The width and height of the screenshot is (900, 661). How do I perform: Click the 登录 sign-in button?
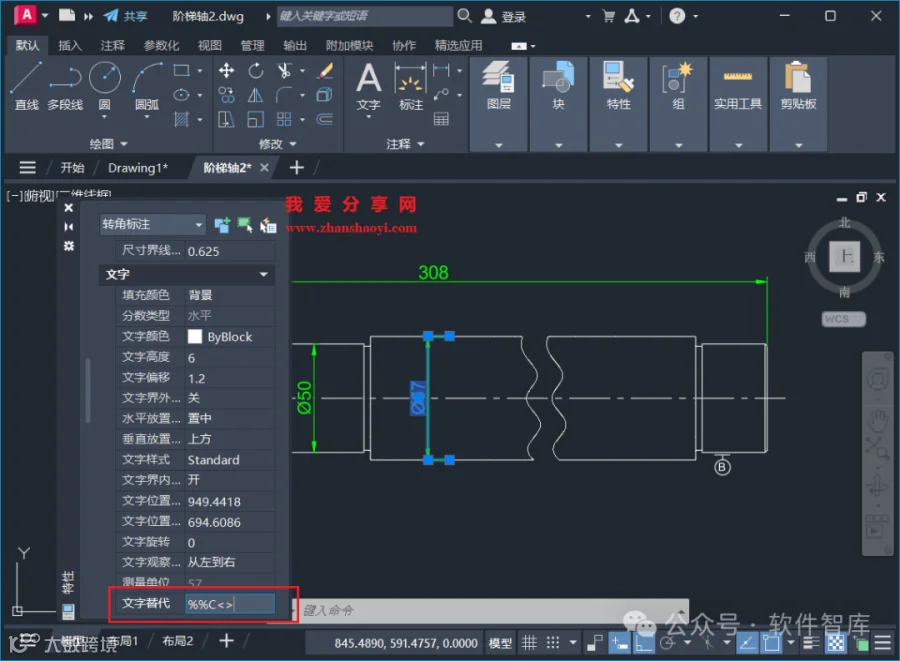(503, 17)
